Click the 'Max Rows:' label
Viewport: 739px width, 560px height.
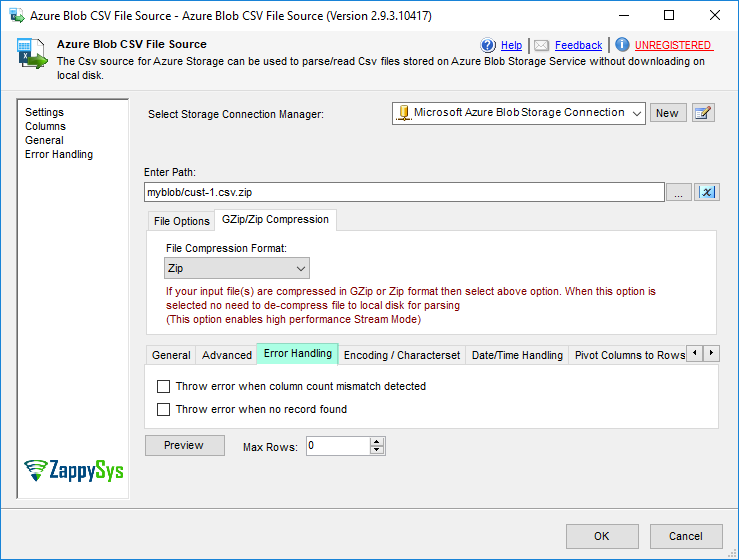(270, 447)
